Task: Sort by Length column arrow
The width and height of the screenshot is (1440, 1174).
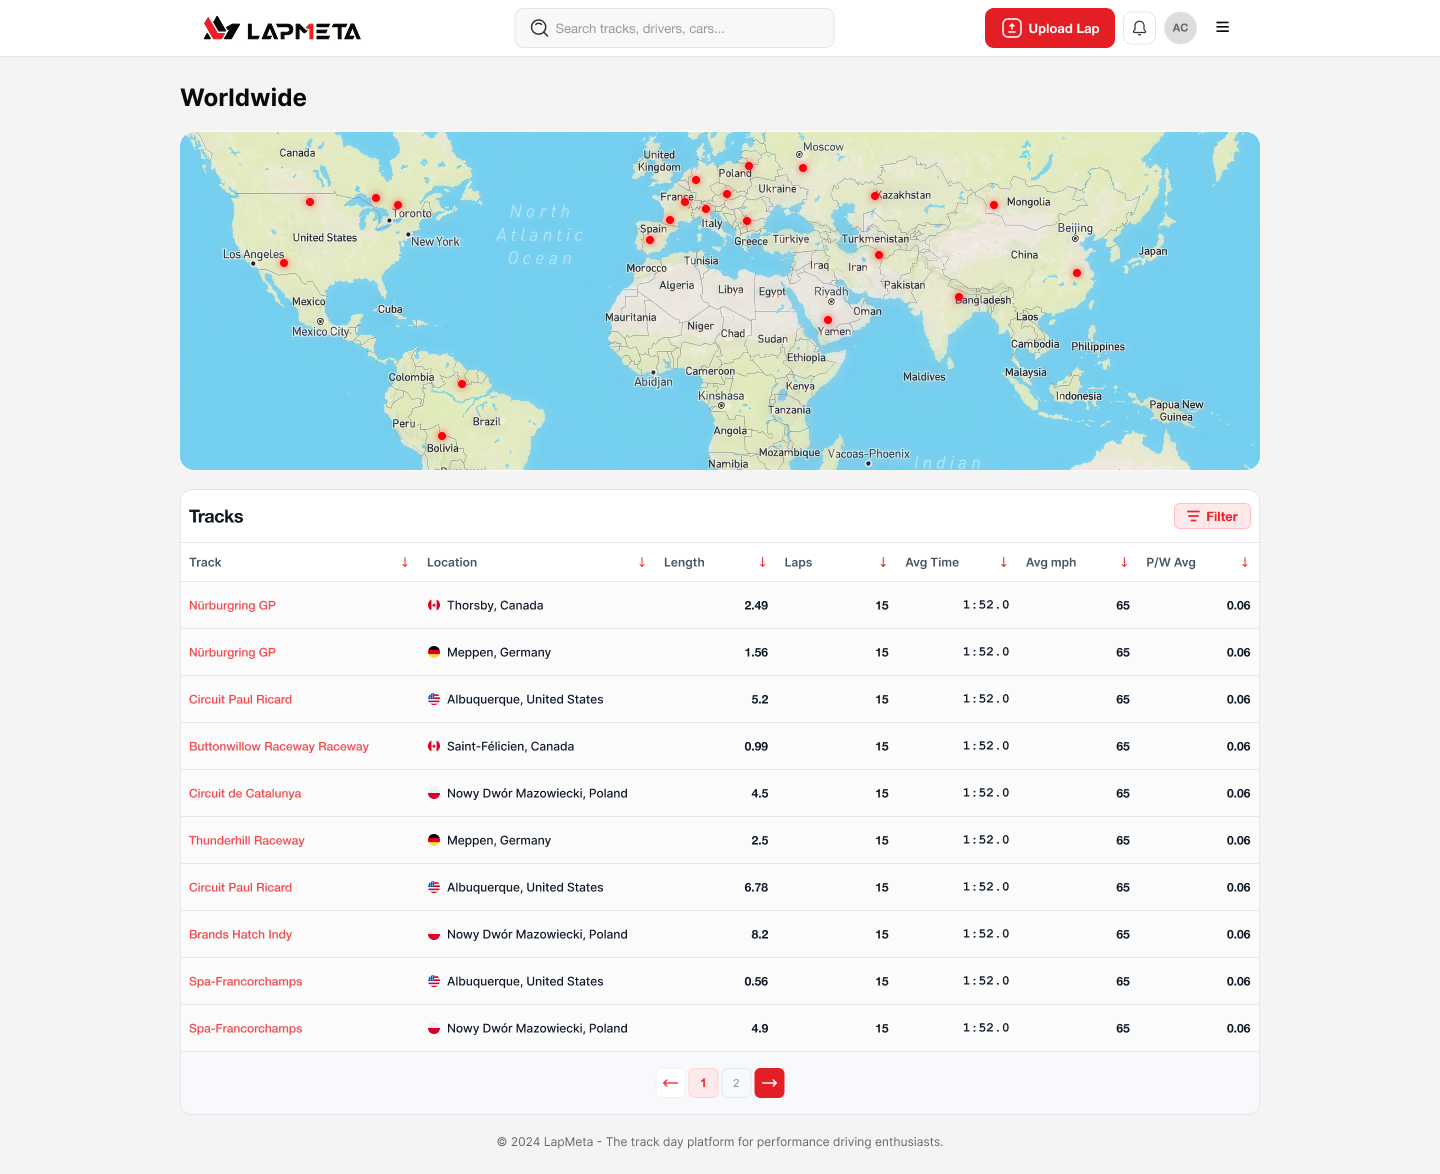Action: 763,562
